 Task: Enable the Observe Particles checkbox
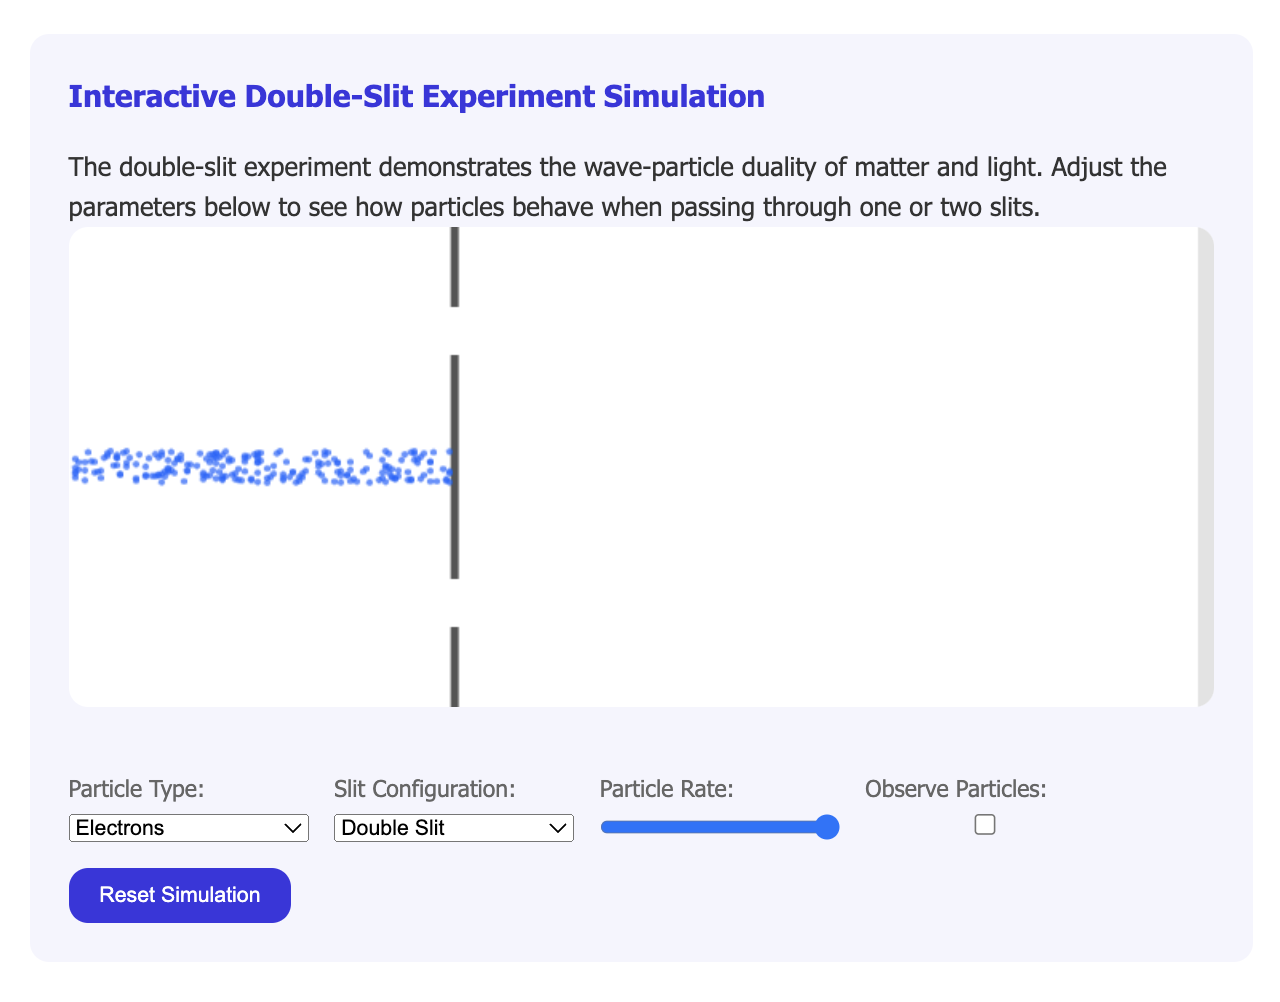[x=985, y=825]
